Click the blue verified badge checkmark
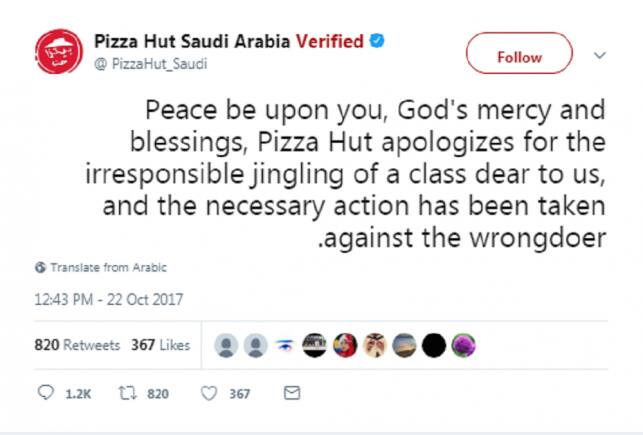This screenshot has width=643, height=435. tap(379, 42)
